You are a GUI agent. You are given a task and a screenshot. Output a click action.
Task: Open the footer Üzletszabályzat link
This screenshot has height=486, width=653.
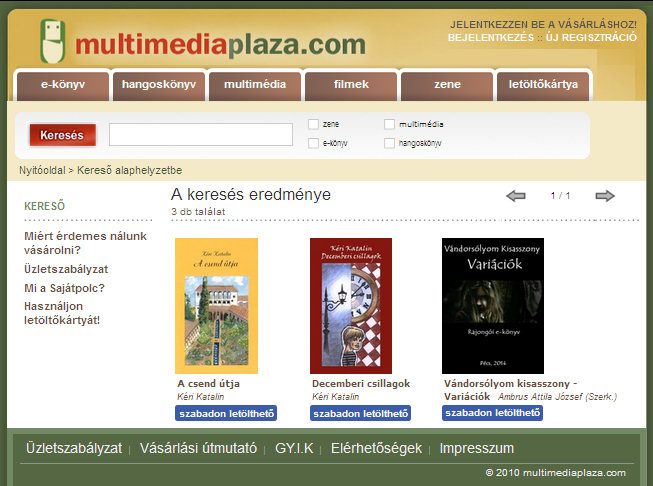[x=74, y=448]
